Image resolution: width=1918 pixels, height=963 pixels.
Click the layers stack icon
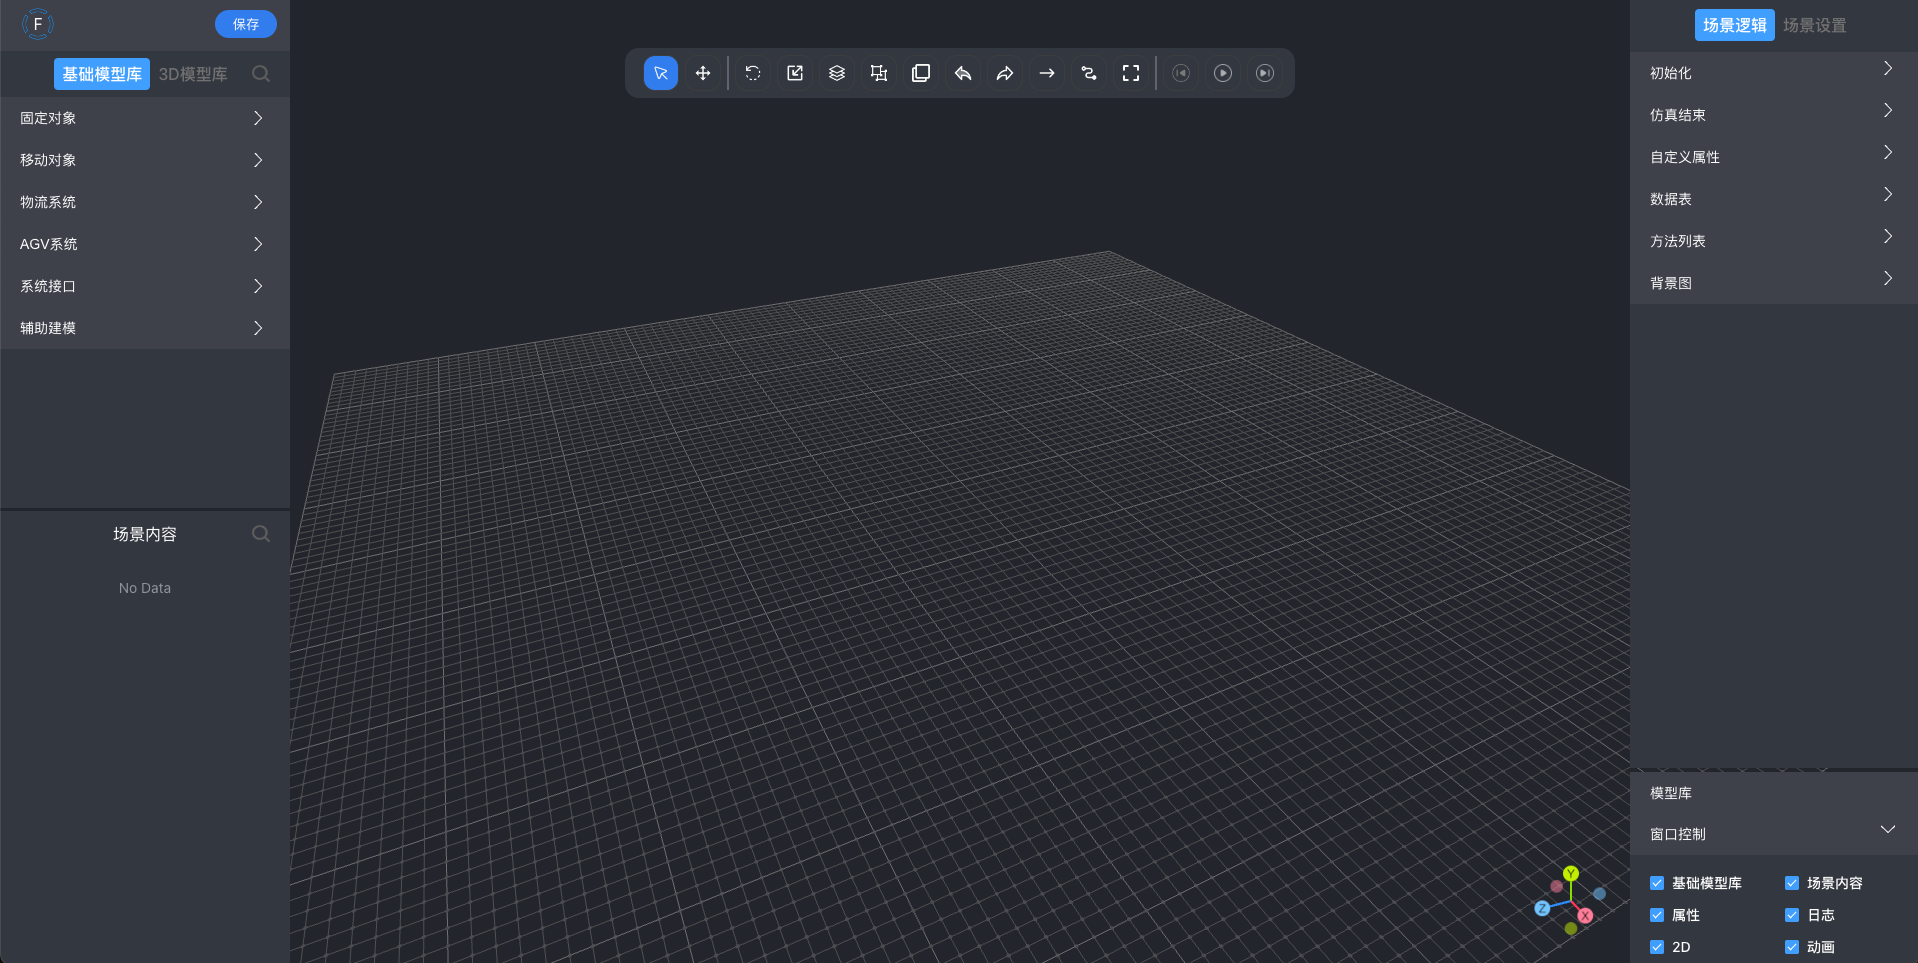pyautogui.click(x=837, y=73)
